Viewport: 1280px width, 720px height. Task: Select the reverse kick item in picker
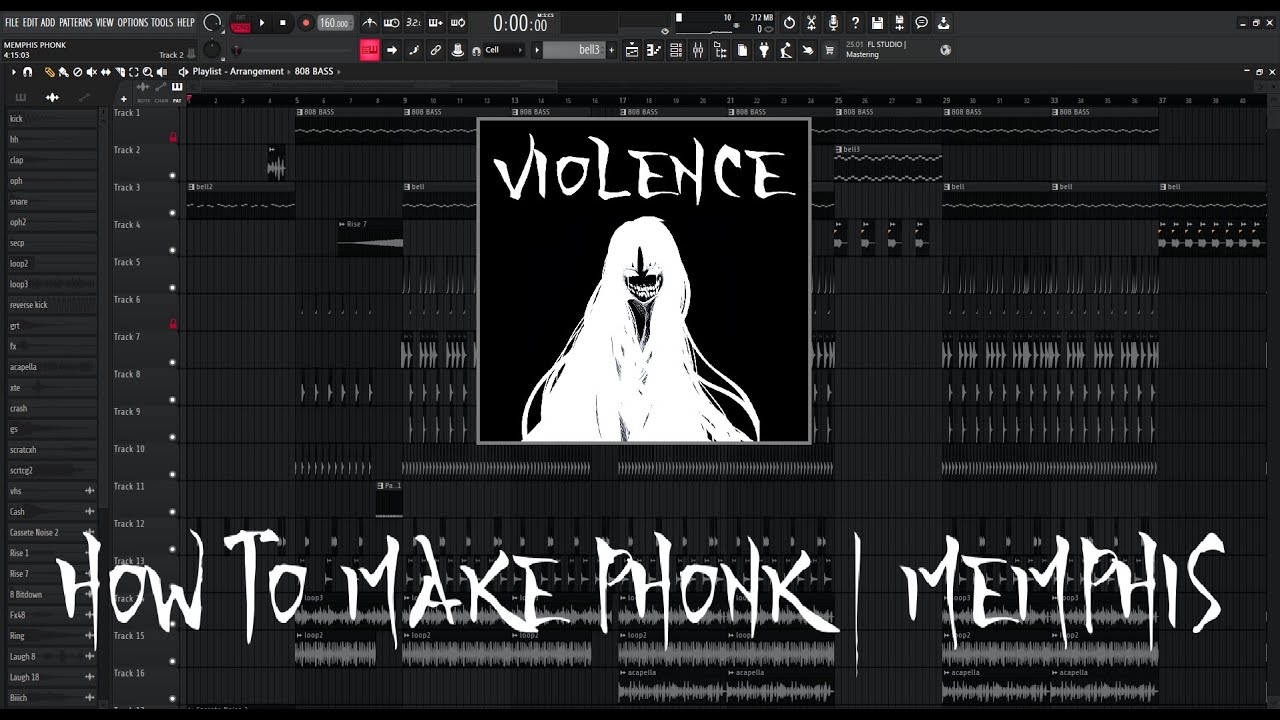[x=51, y=305]
